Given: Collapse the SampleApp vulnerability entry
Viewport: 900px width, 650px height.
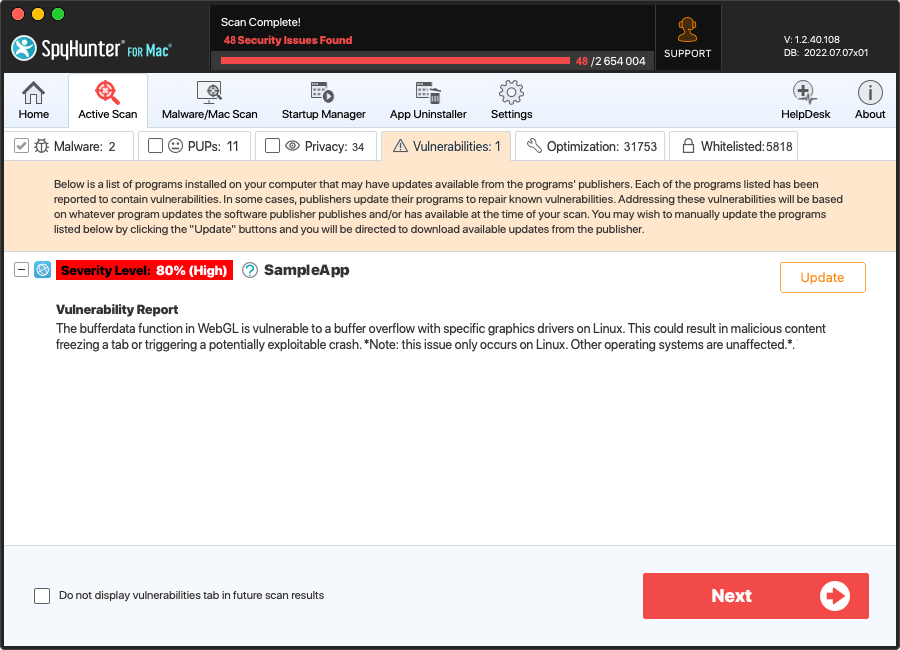Looking at the screenshot, I should [x=22, y=270].
